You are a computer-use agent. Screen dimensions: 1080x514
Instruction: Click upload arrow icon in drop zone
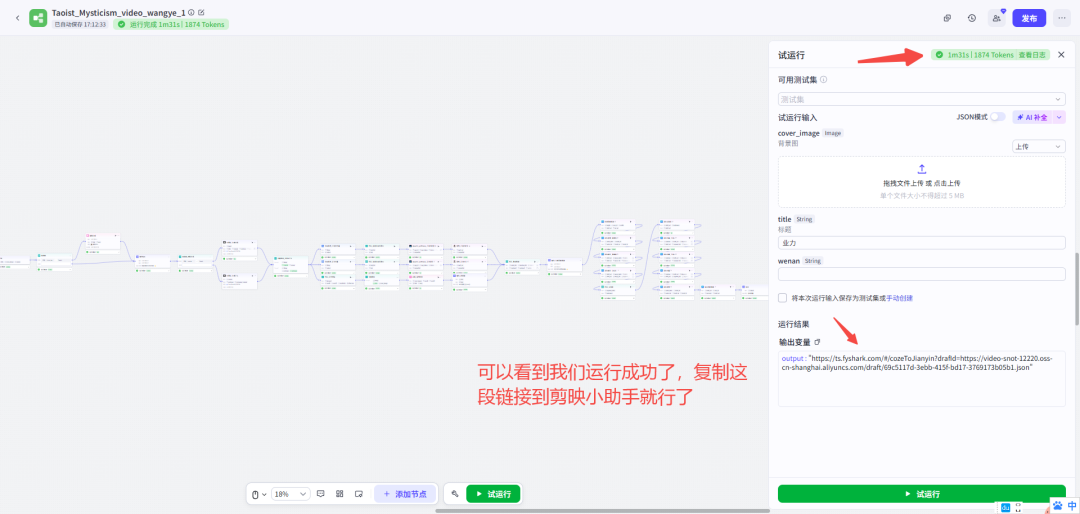(x=922, y=169)
